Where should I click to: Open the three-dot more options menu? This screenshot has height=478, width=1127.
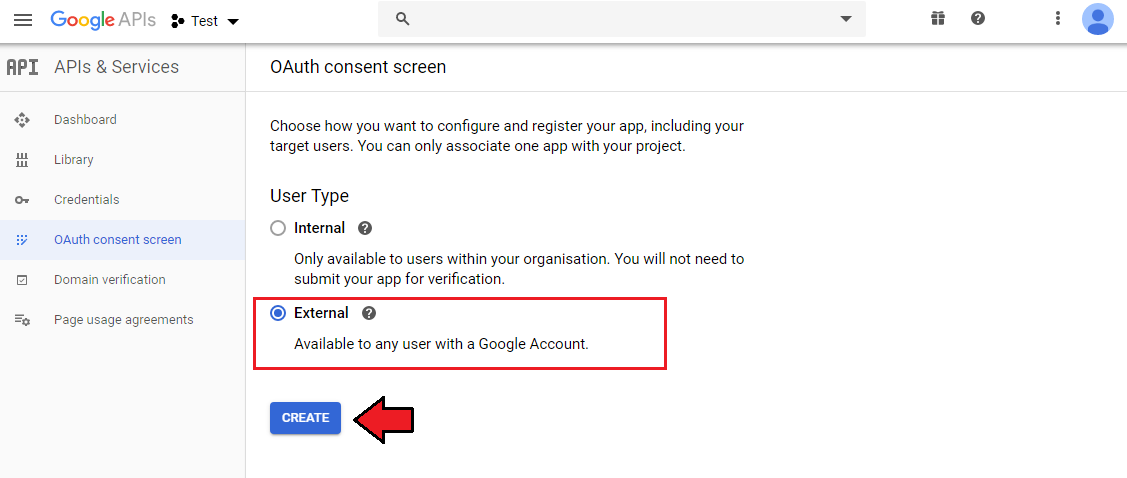pos(1057,19)
